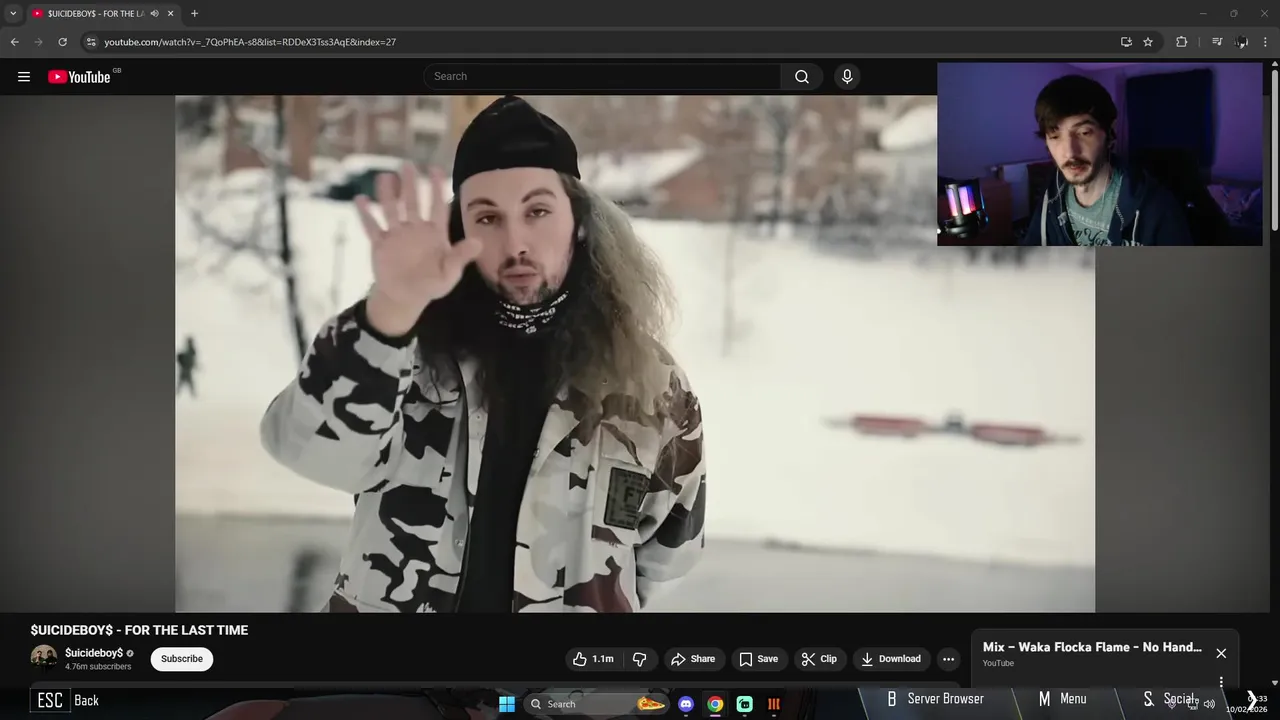
Task: Open a new browser tab
Action: [194, 13]
